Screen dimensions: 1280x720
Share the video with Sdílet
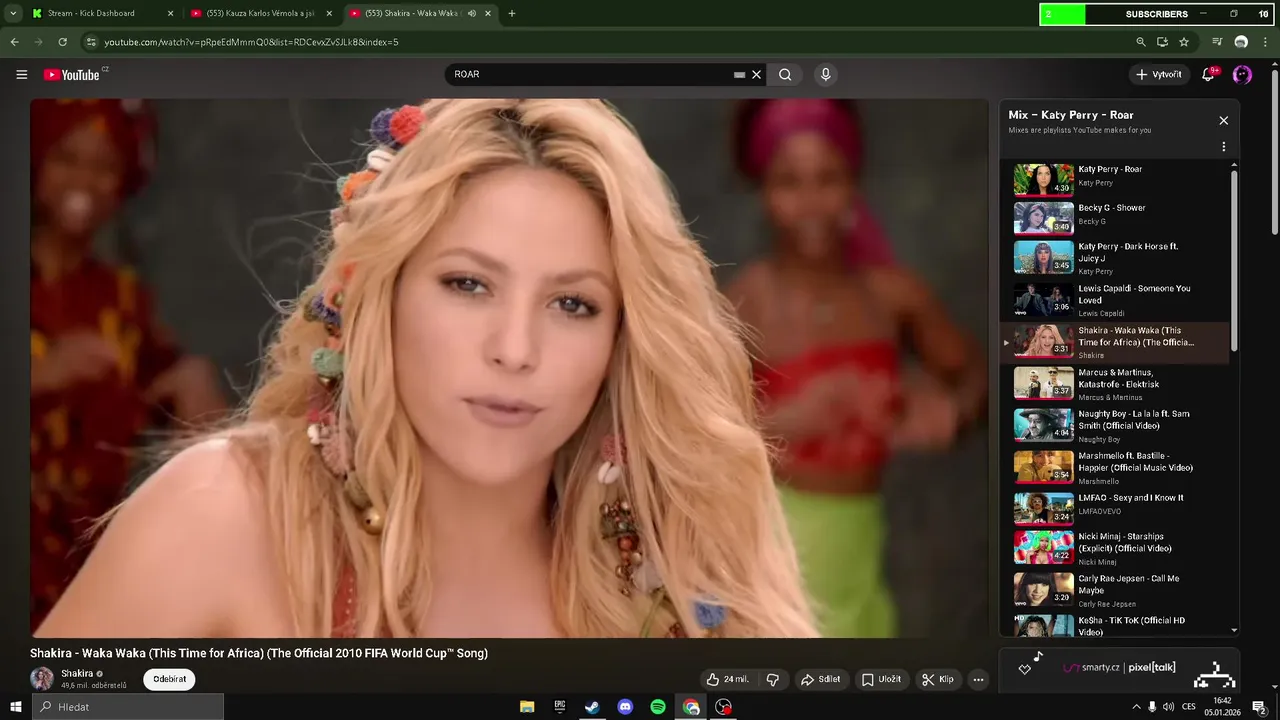(820, 679)
